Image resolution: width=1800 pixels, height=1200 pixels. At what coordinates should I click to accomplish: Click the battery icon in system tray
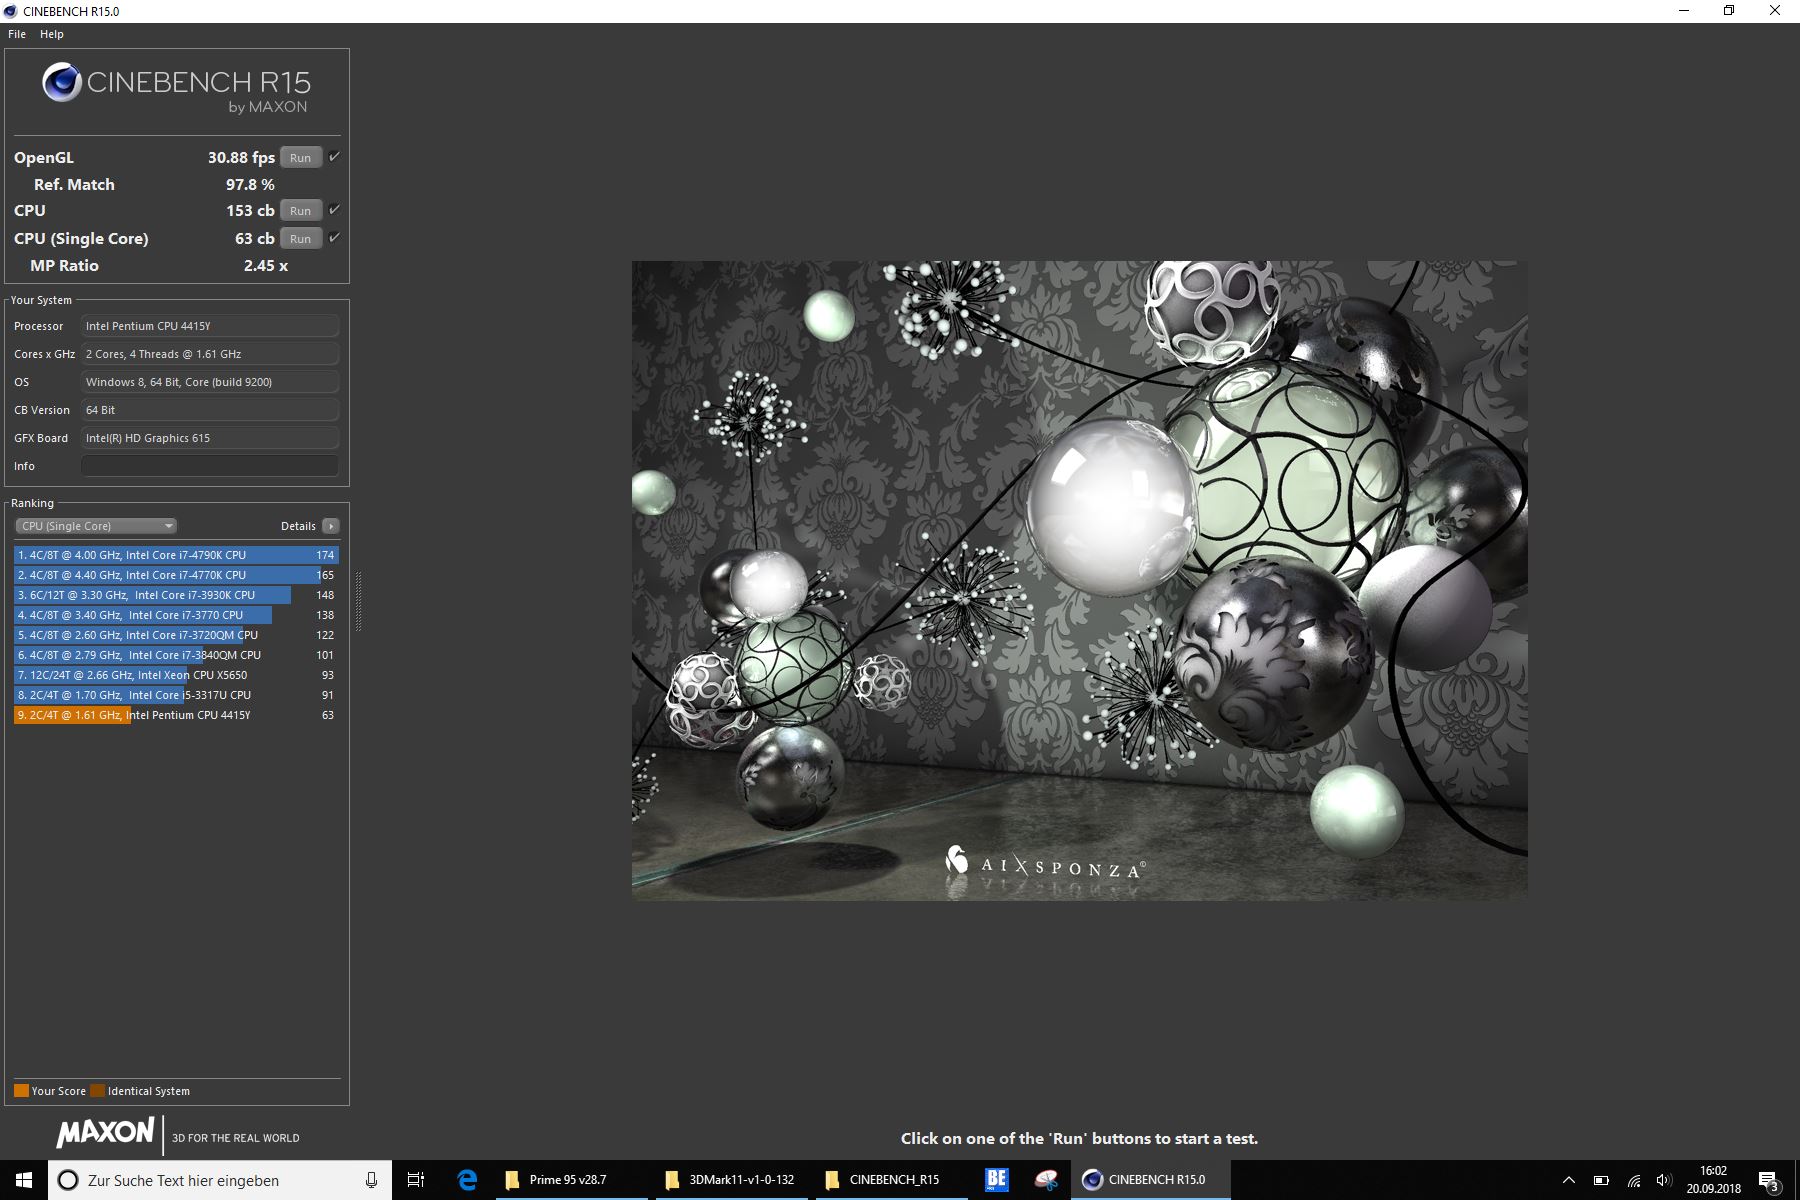[x=1601, y=1181]
